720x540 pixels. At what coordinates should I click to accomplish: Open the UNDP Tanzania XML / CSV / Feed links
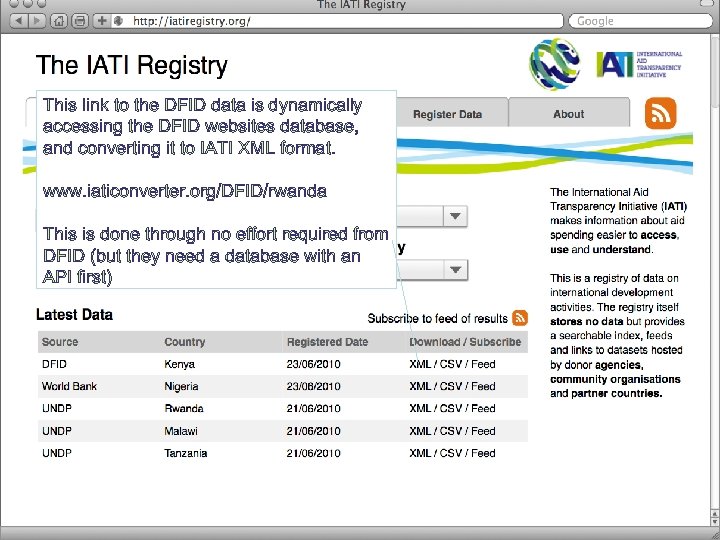[452, 453]
